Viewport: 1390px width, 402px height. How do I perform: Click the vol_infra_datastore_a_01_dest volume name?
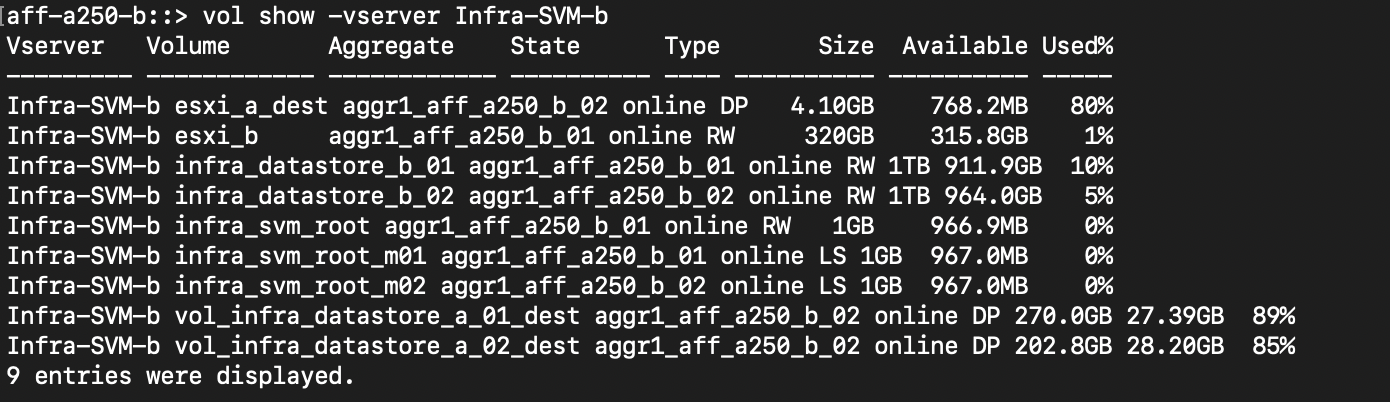377,317
